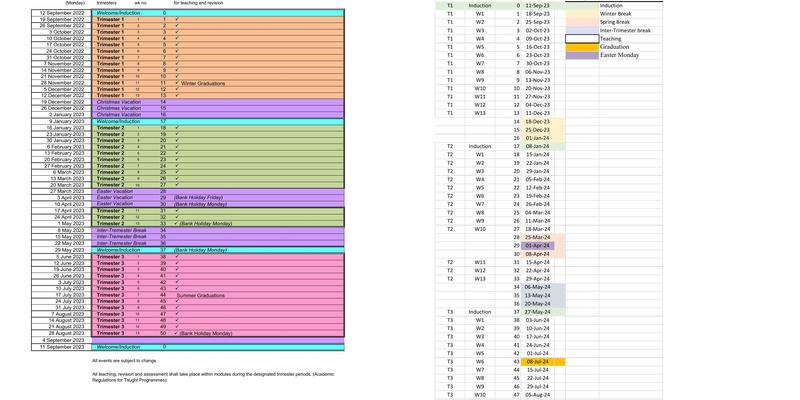The width and height of the screenshot is (800, 400).
Task: Click the purple 01-Apr-24 date cell
Action: click(538, 245)
